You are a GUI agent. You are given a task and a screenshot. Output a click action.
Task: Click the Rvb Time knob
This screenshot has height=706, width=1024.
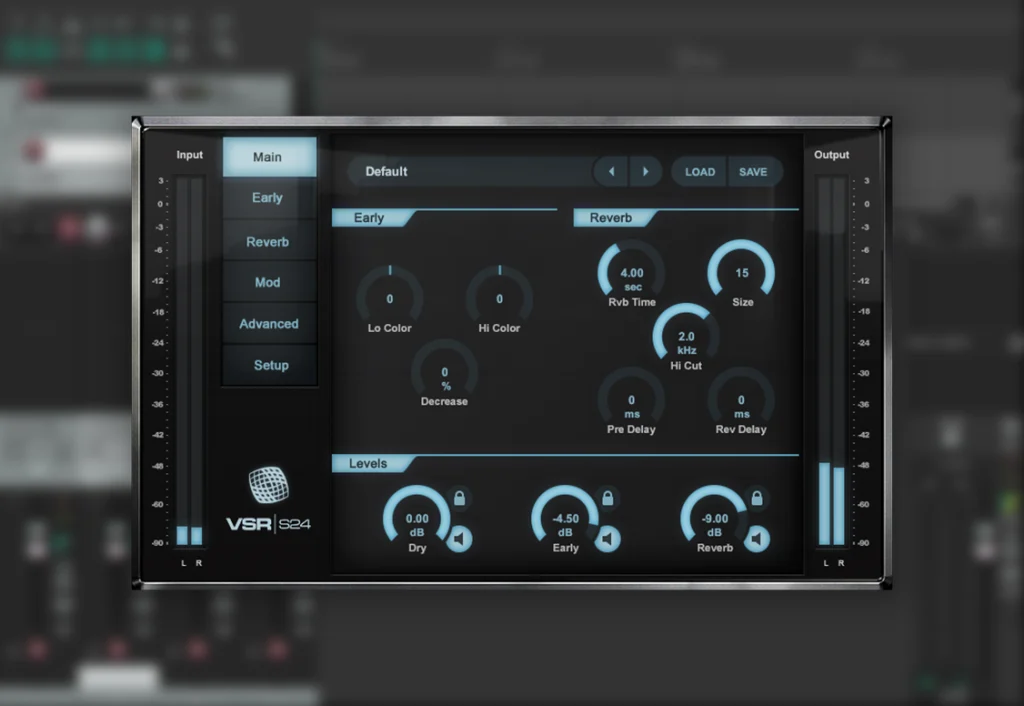click(631, 273)
